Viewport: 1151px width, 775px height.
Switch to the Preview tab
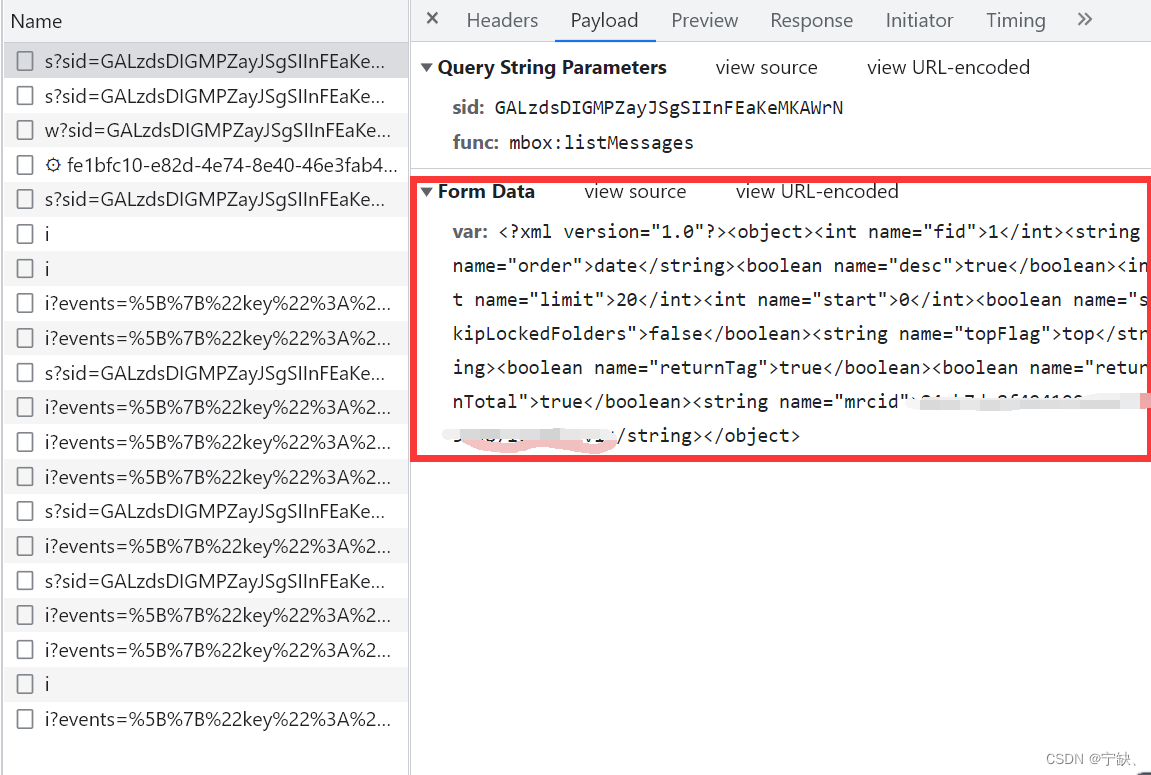tap(704, 20)
